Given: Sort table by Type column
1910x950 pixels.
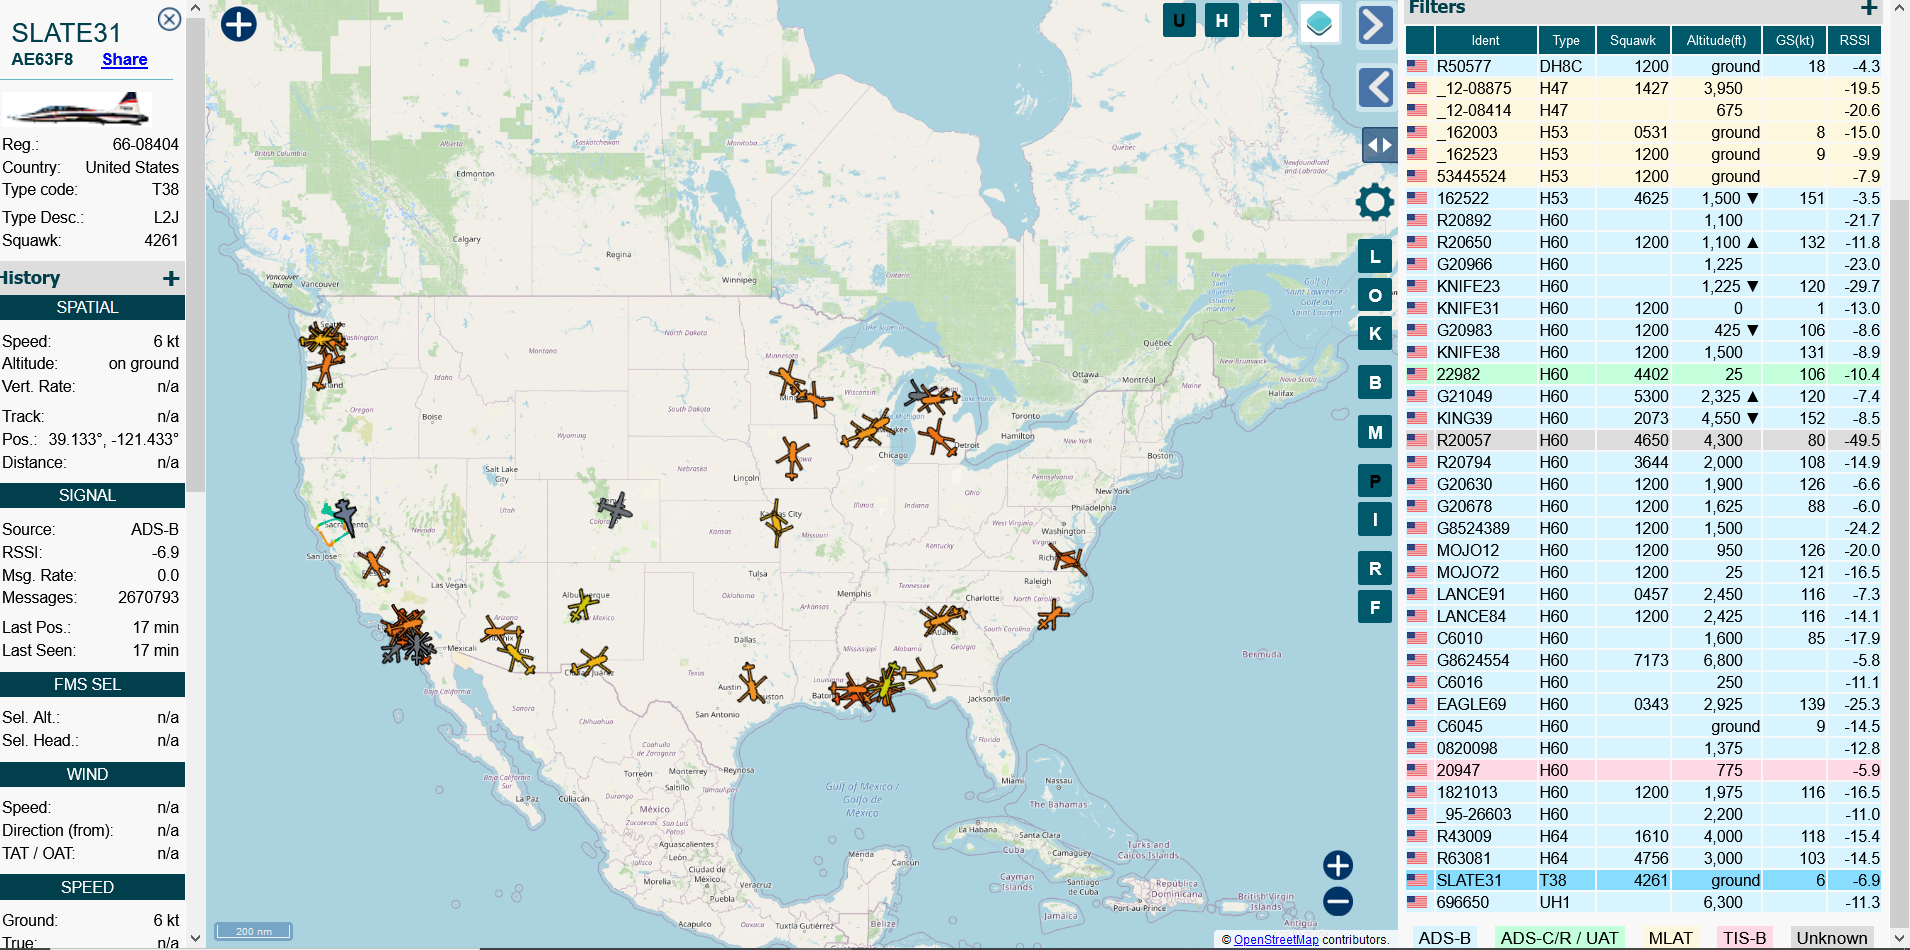Looking at the screenshot, I should [x=1566, y=40].
